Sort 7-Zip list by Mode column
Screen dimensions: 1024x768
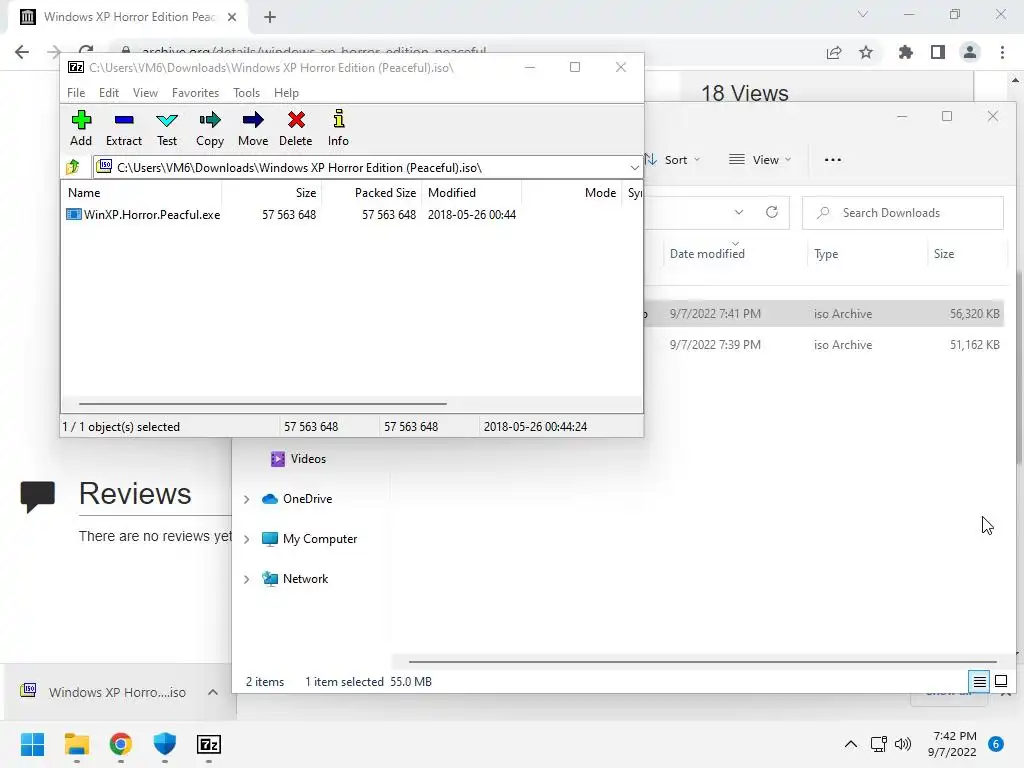click(x=571, y=193)
